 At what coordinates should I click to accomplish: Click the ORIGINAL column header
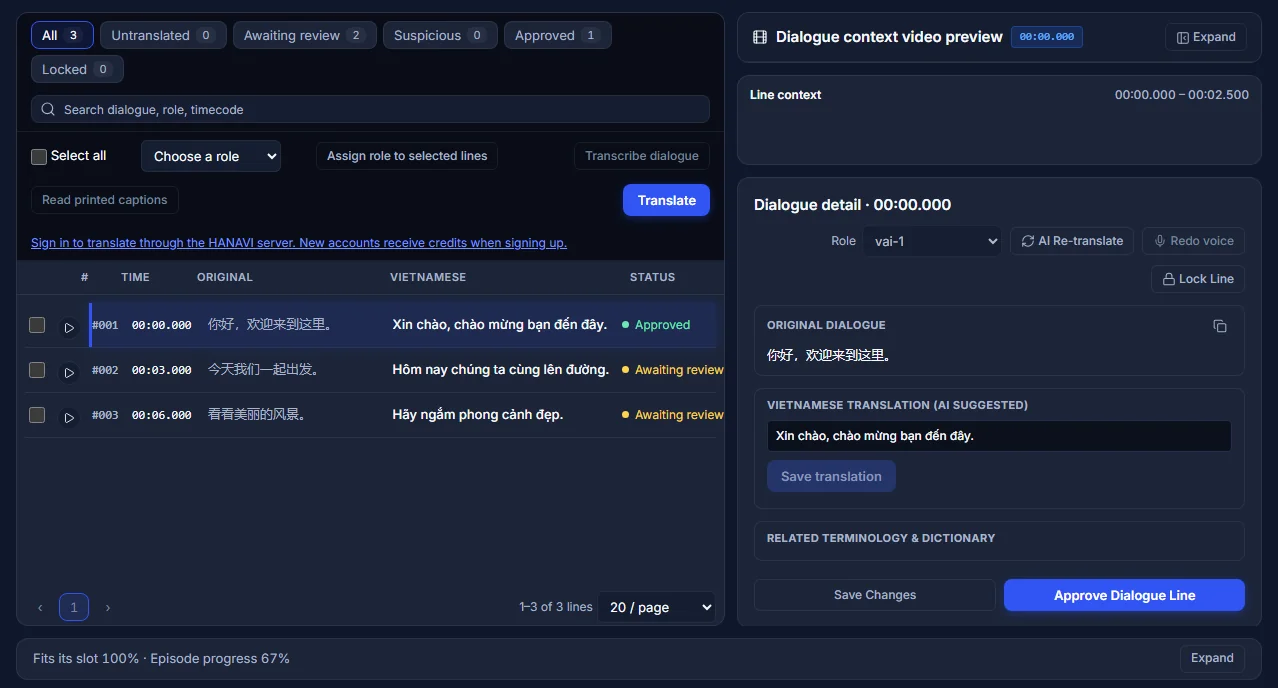[x=225, y=277]
